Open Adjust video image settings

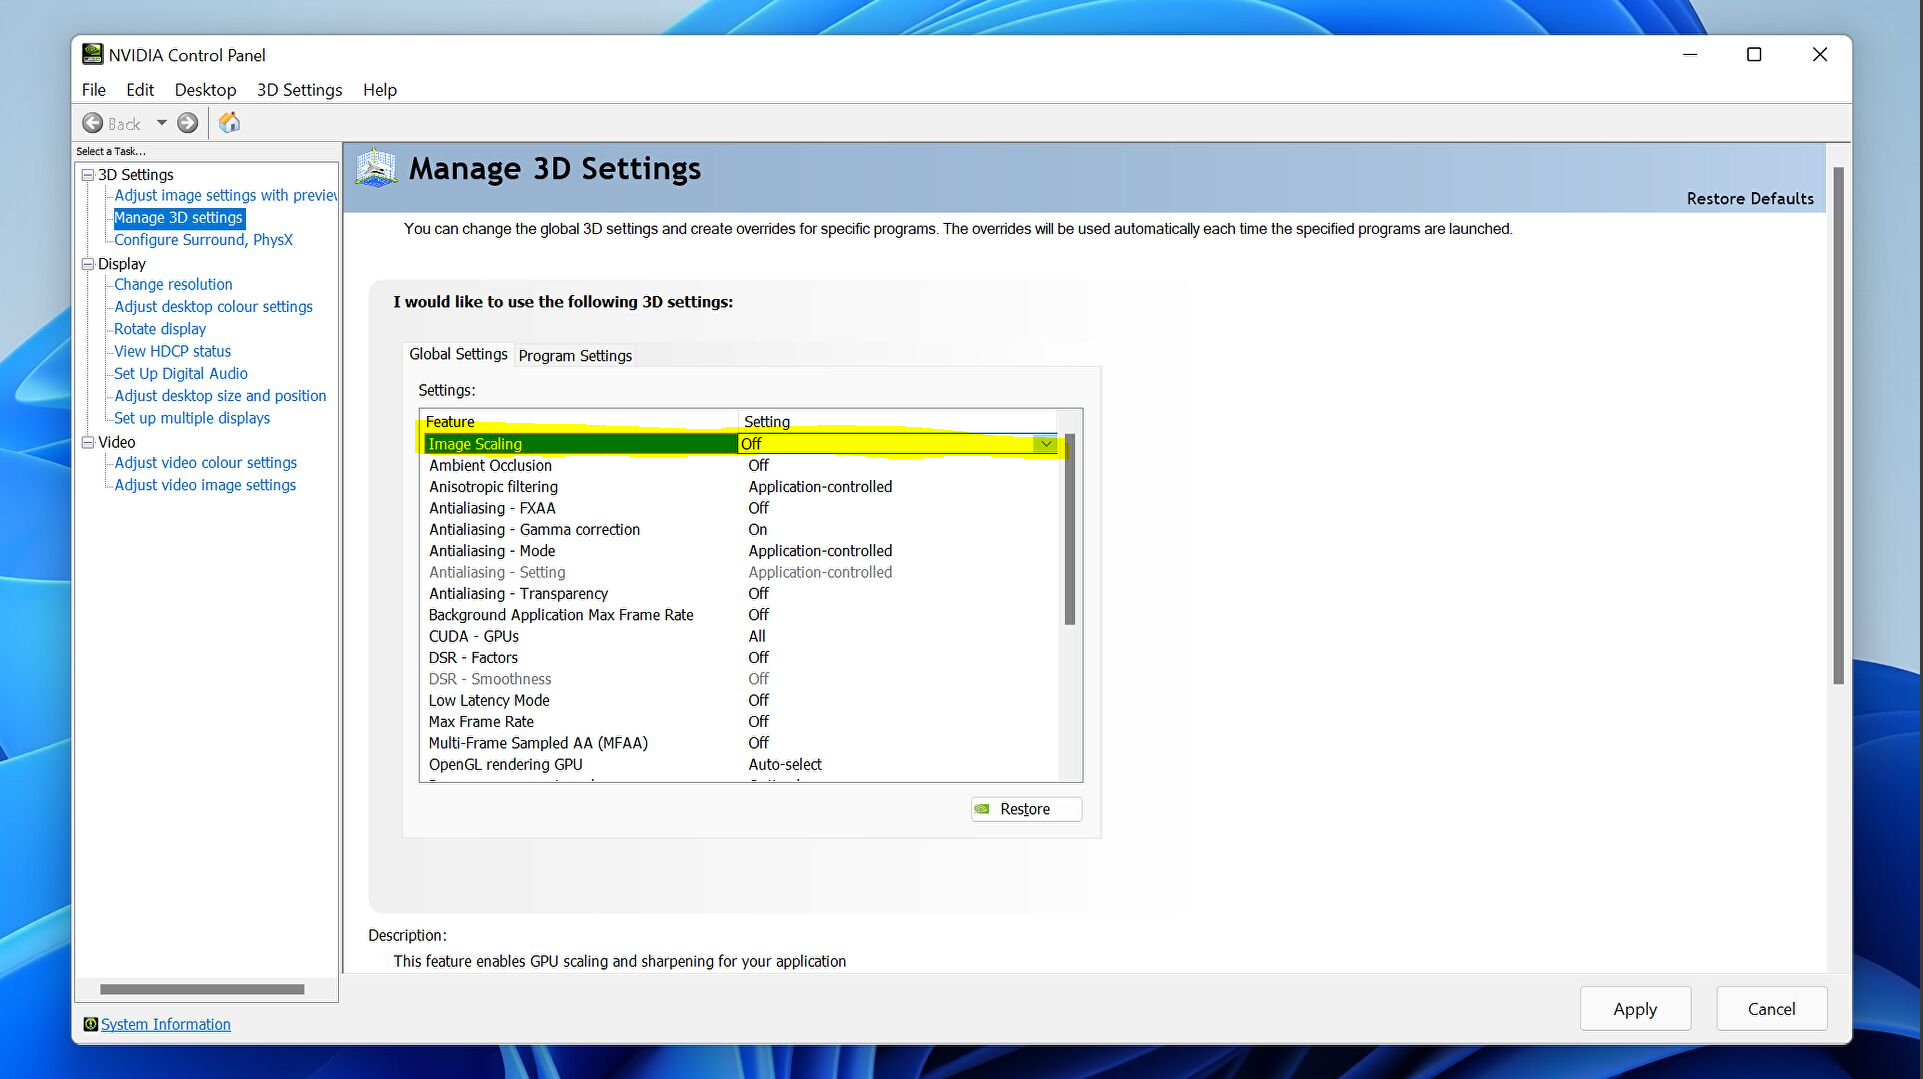[205, 485]
